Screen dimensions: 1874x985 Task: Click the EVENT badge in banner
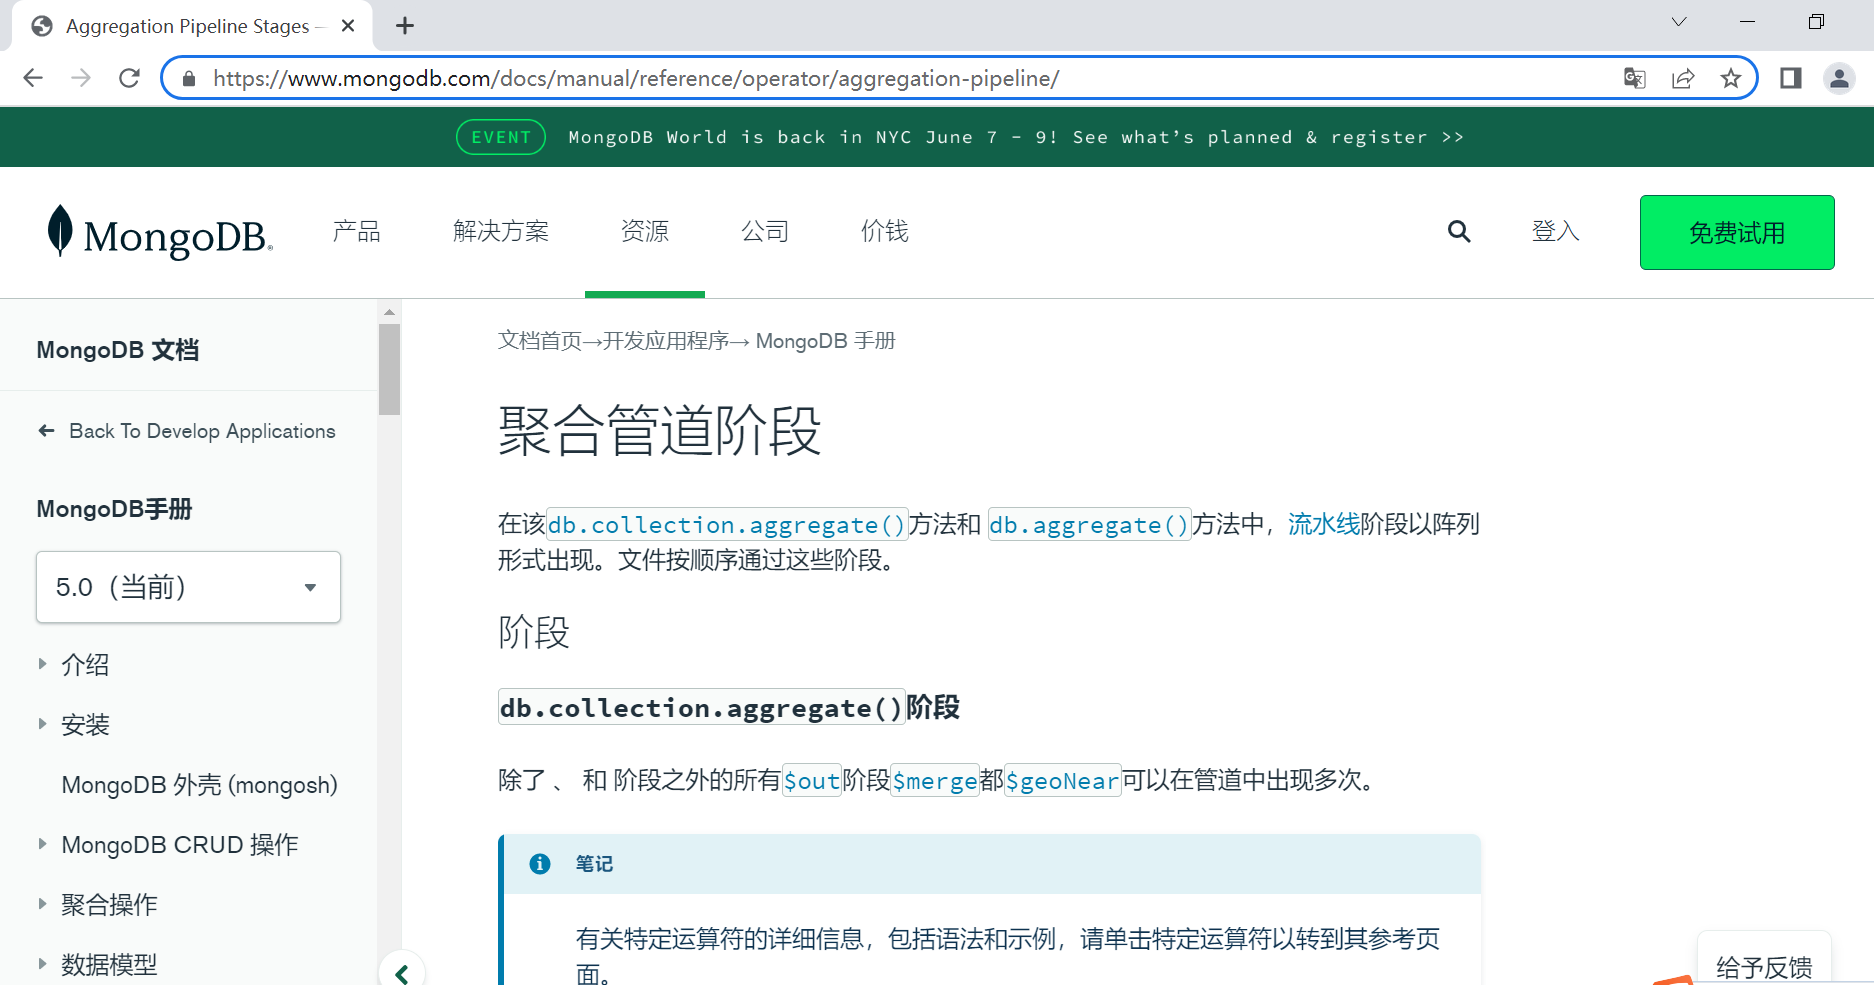pos(501,137)
